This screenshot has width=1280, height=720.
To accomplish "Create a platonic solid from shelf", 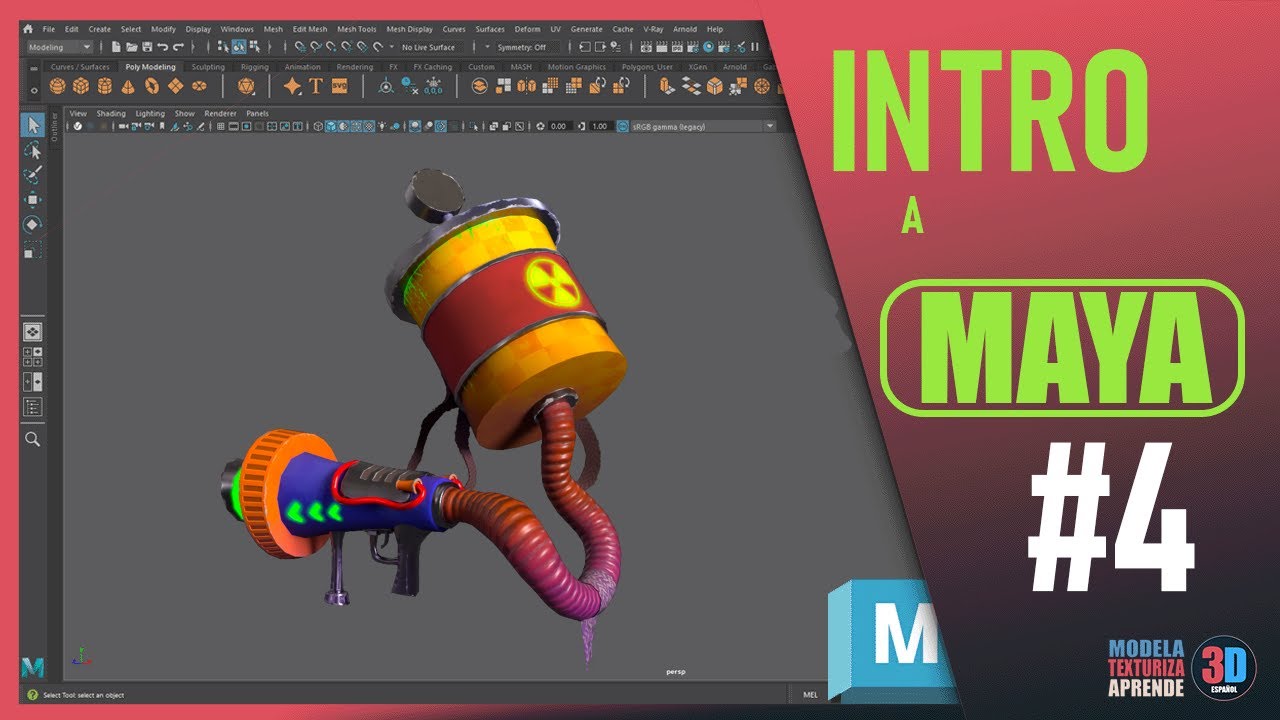I will click(246, 87).
